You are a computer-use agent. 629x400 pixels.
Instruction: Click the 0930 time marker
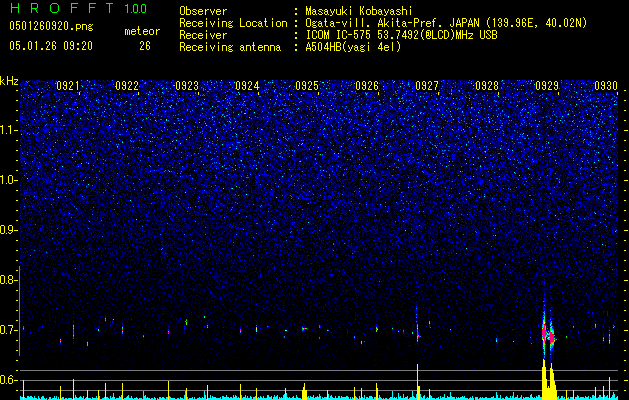(606, 85)
